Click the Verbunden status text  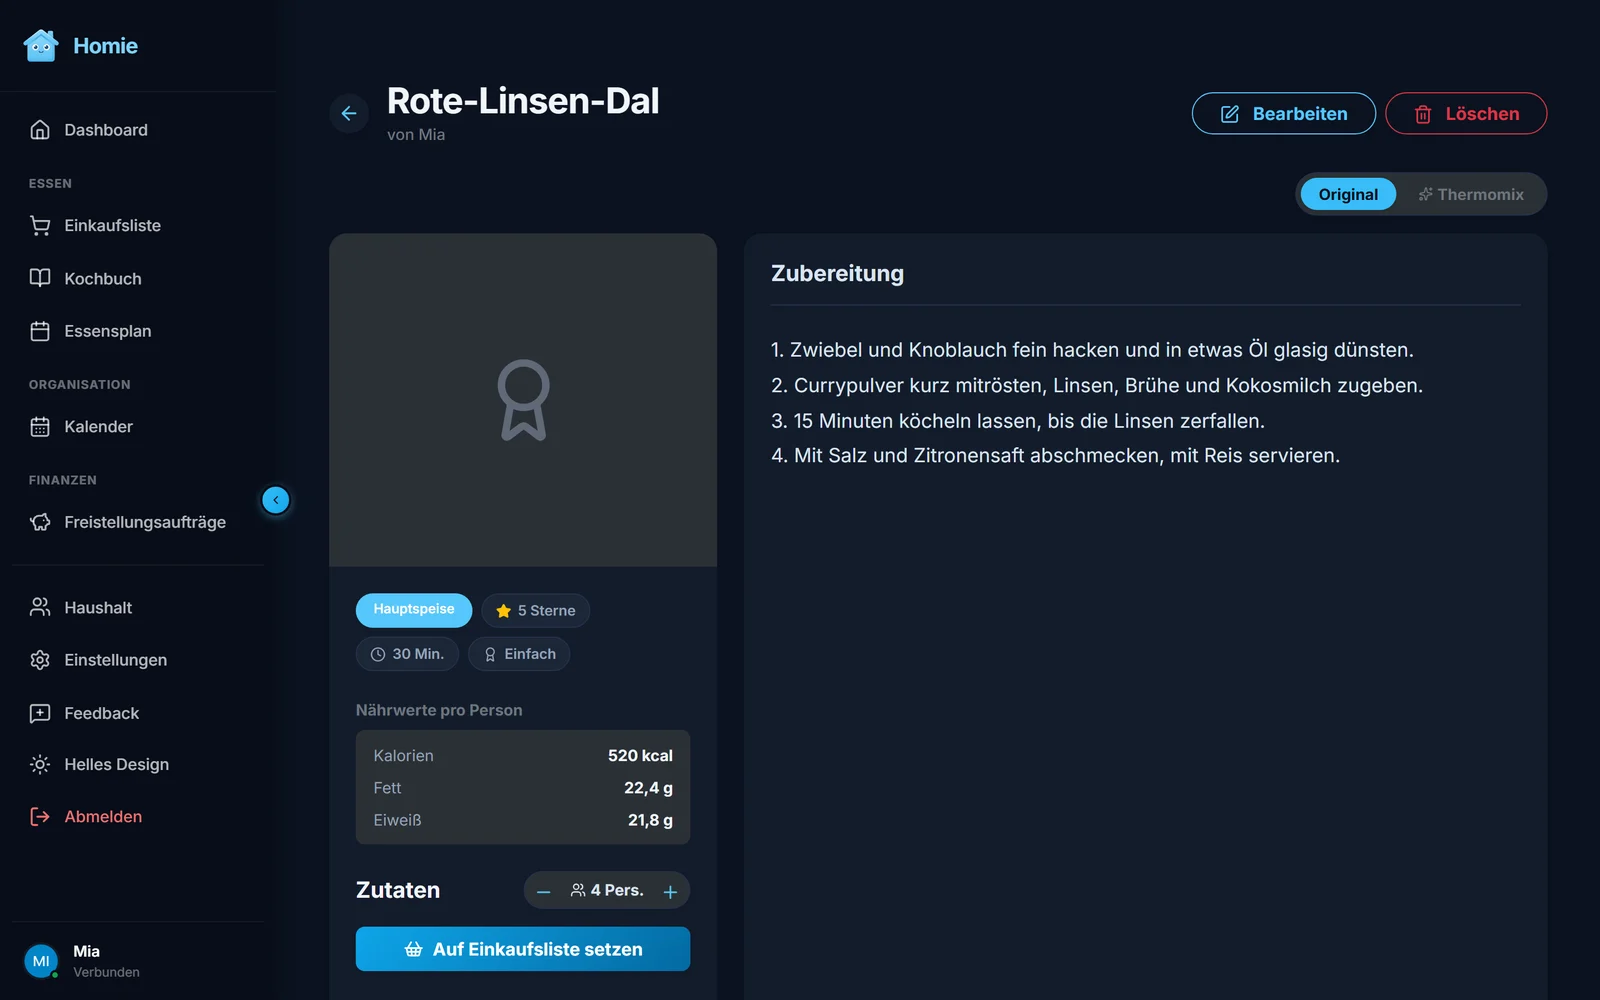click(x=106, y=972)
